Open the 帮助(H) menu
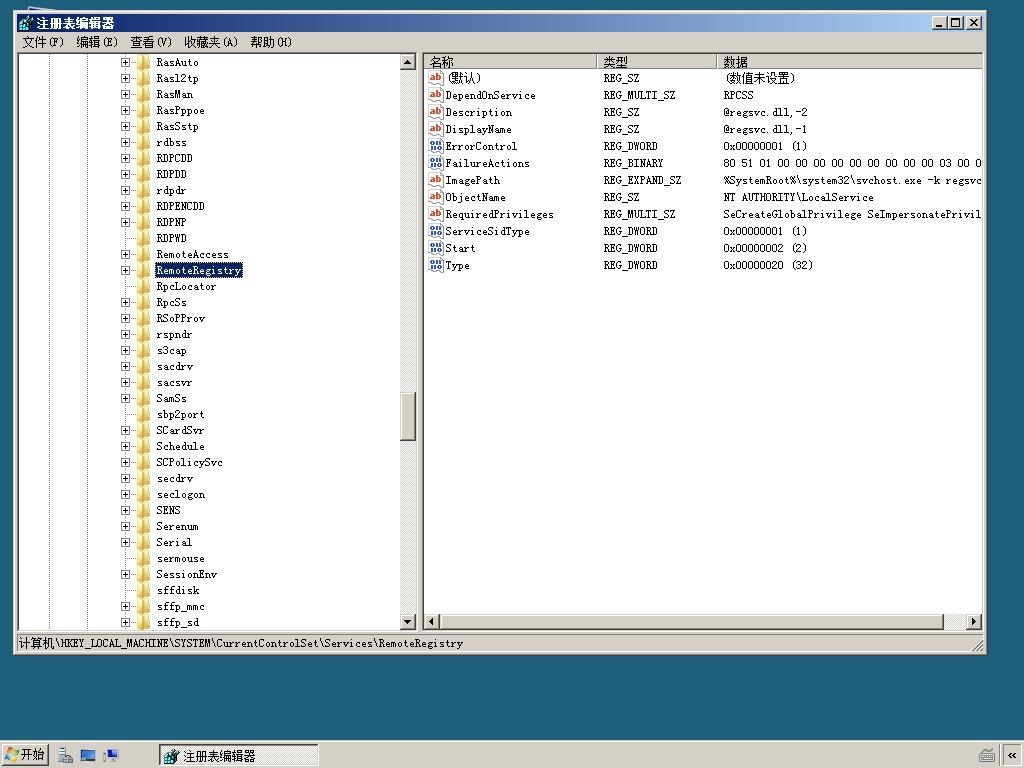1024x768 pixels. point(270,42)
